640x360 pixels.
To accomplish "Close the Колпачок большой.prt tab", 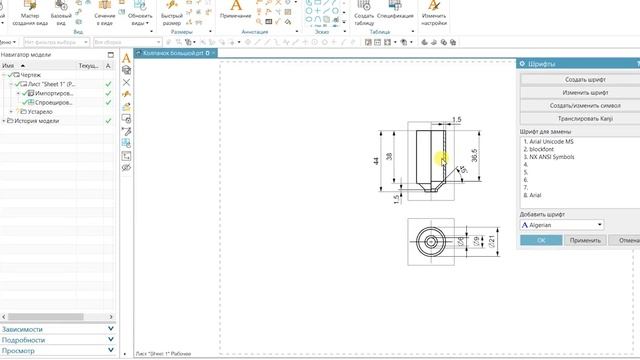I will coord(213,53).
